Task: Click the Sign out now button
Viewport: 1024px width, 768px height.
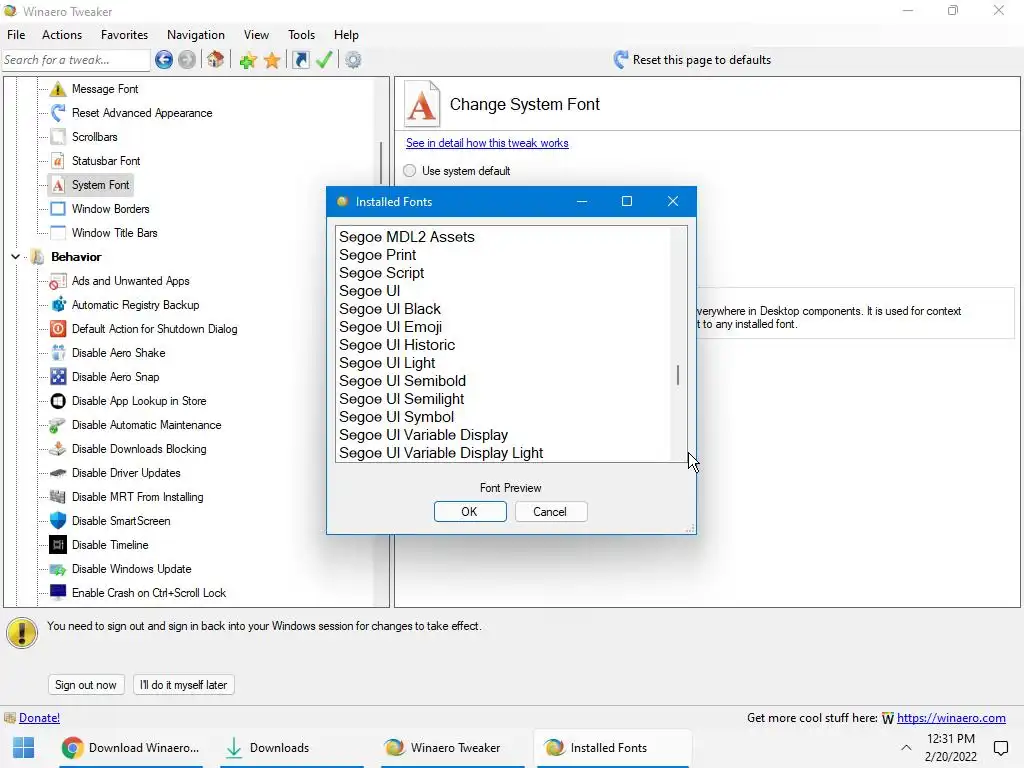Action: [x=86, y=684]
